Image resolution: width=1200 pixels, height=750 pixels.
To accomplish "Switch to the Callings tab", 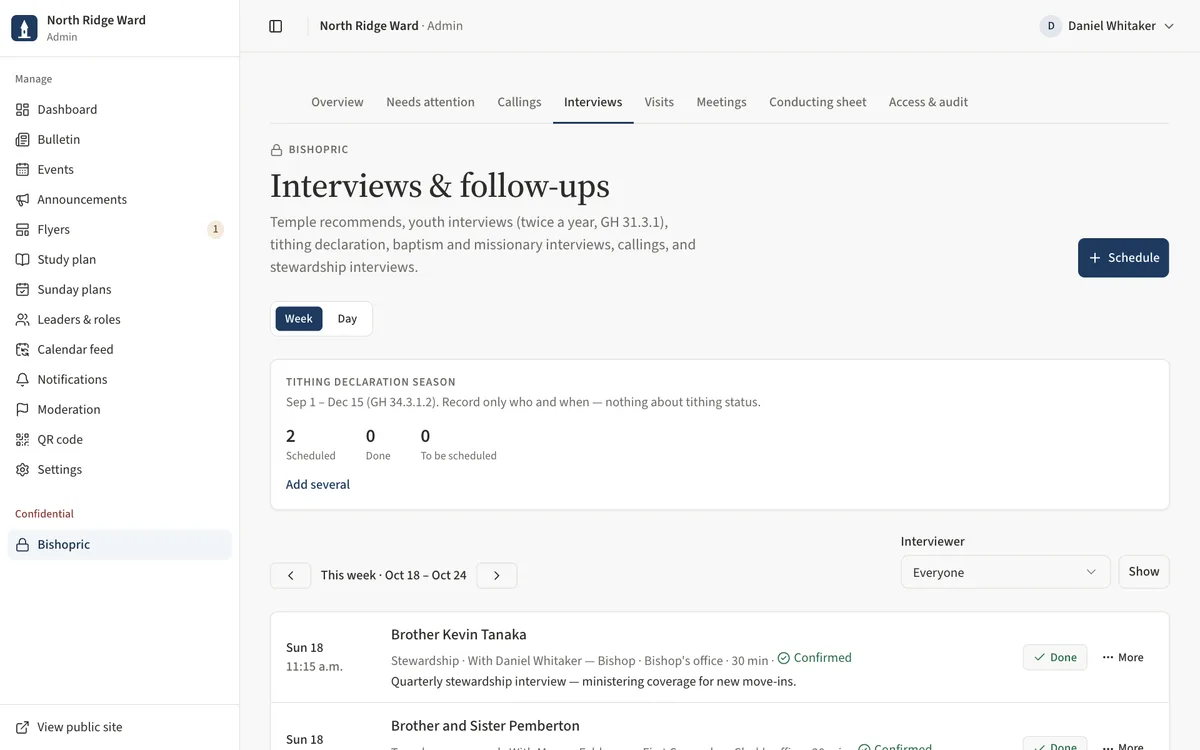I will [519, 102].
